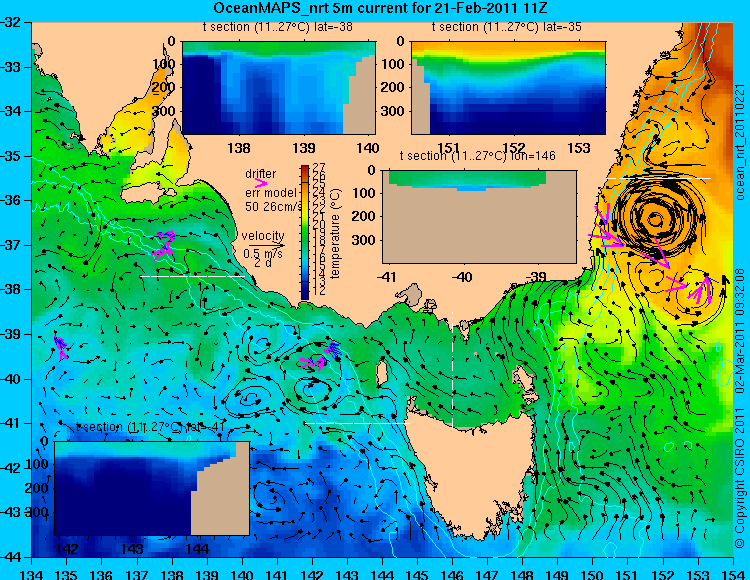
Task: Click center of large eddy near 152°E
Action: point(655,219)
